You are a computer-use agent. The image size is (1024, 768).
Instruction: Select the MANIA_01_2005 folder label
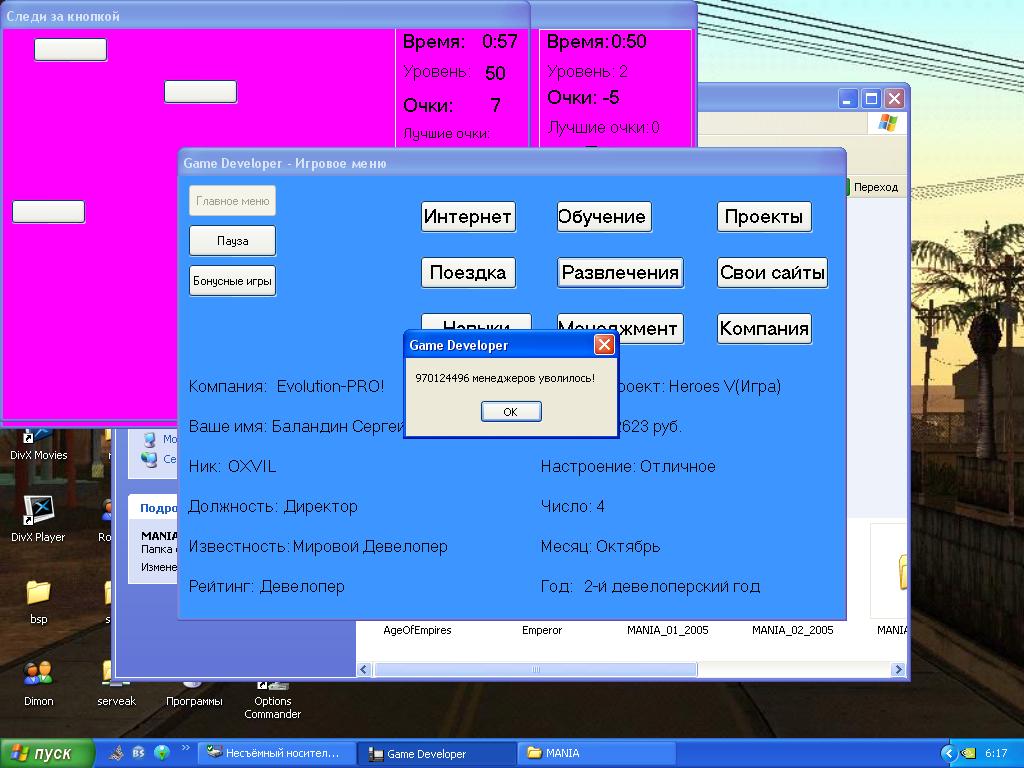pos(667,630)
